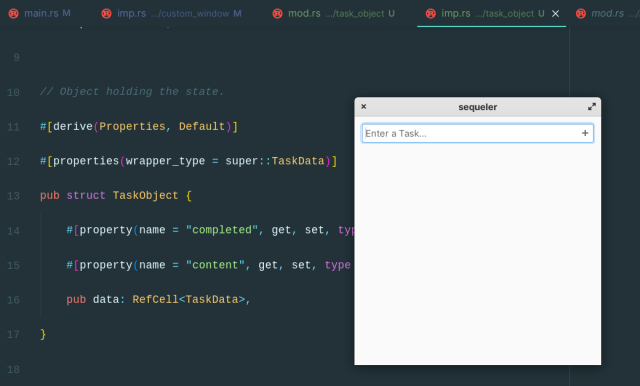640x386 pixels.
Task: Click the plus icon to add task
Action: [x=585, y=133]
